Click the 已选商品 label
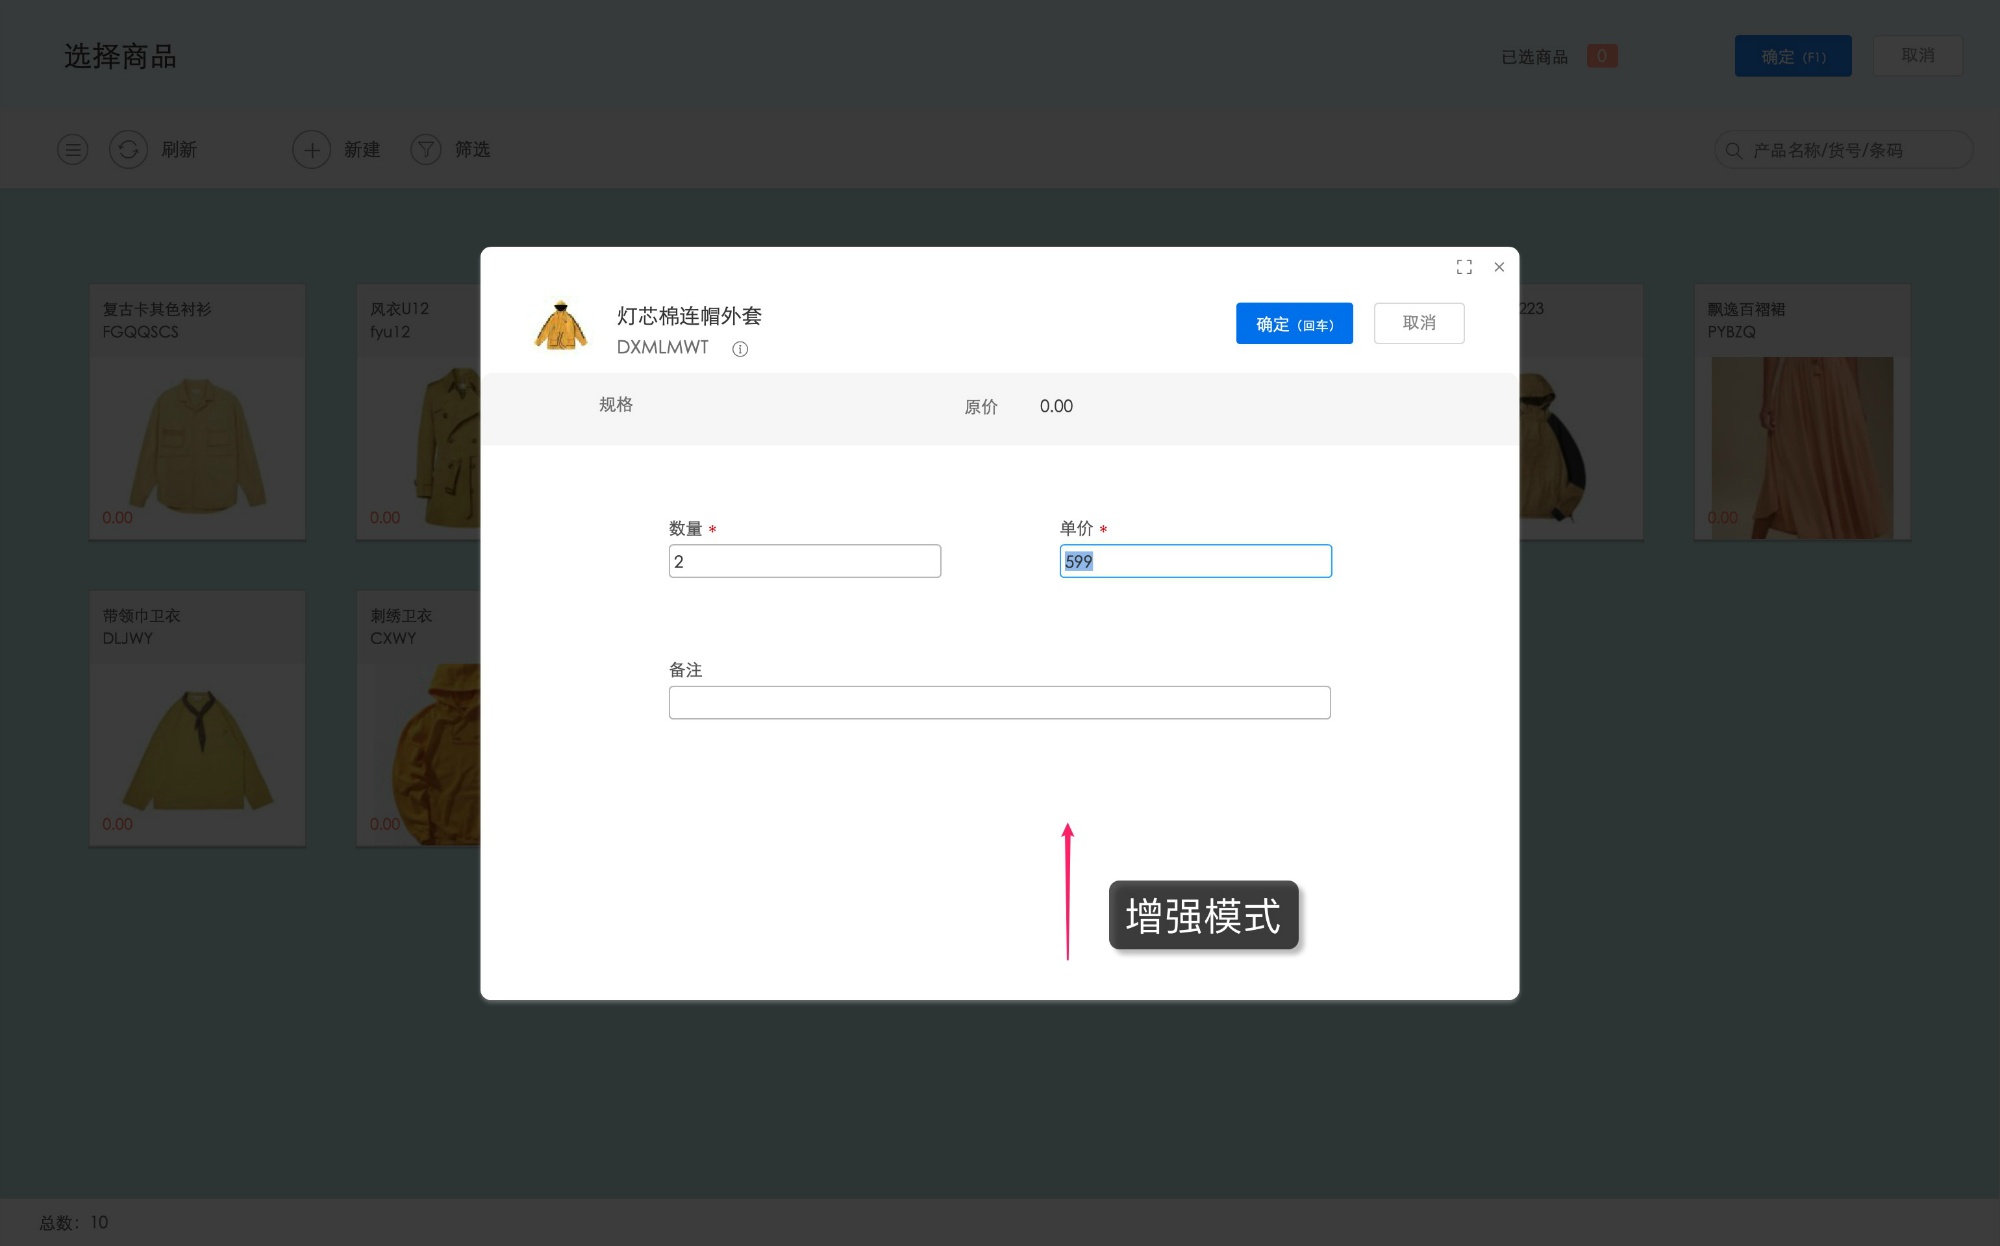 1534,57
